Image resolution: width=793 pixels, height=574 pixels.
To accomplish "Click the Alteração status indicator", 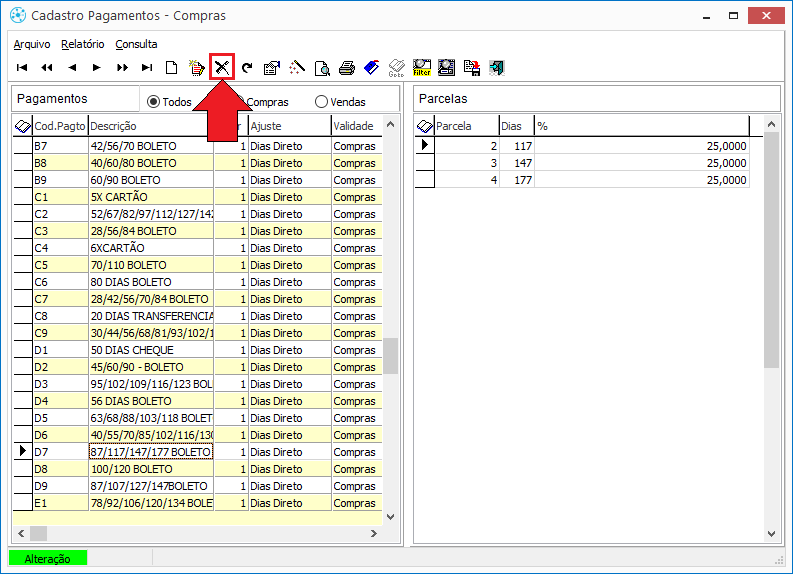I will coord(48,558).
